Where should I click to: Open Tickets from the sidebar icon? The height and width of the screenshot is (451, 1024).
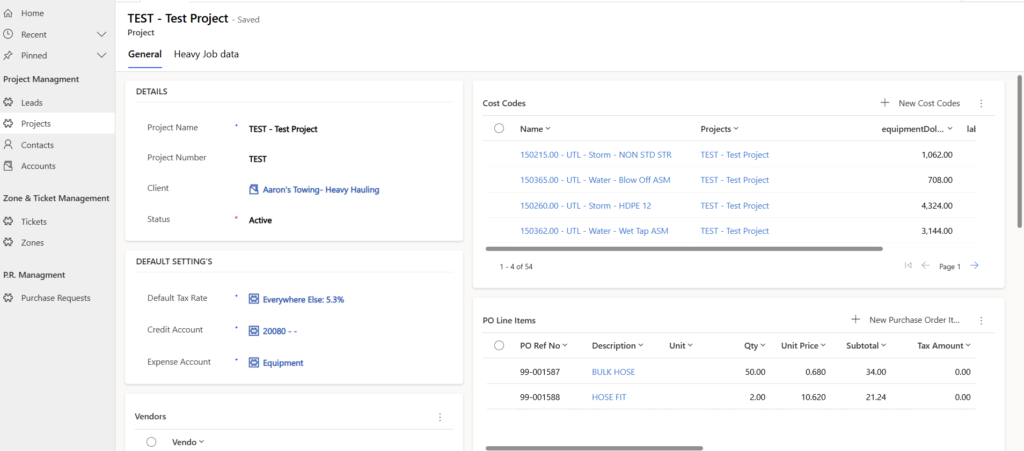pyautogui.click(x=9, y=221)
